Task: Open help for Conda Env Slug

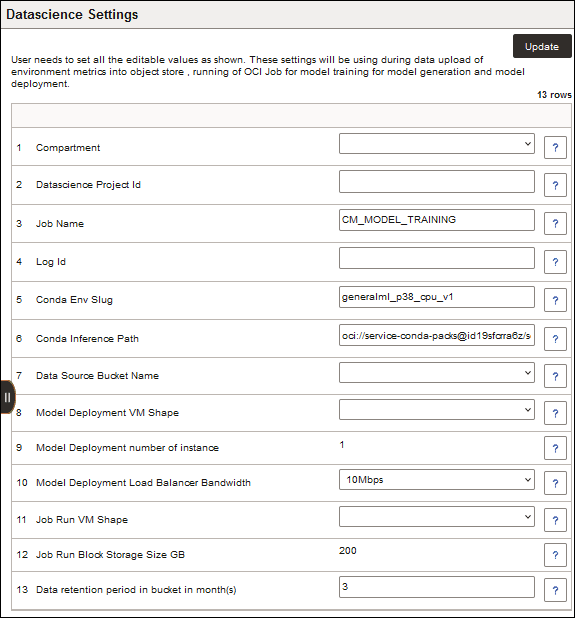Action: [555, 300]
